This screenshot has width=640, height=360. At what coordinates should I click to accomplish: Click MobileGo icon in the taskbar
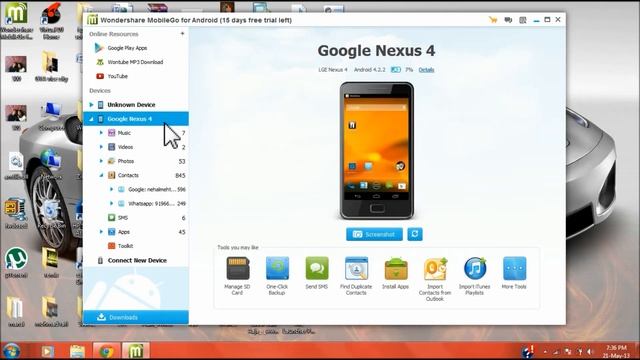(136, 351)
